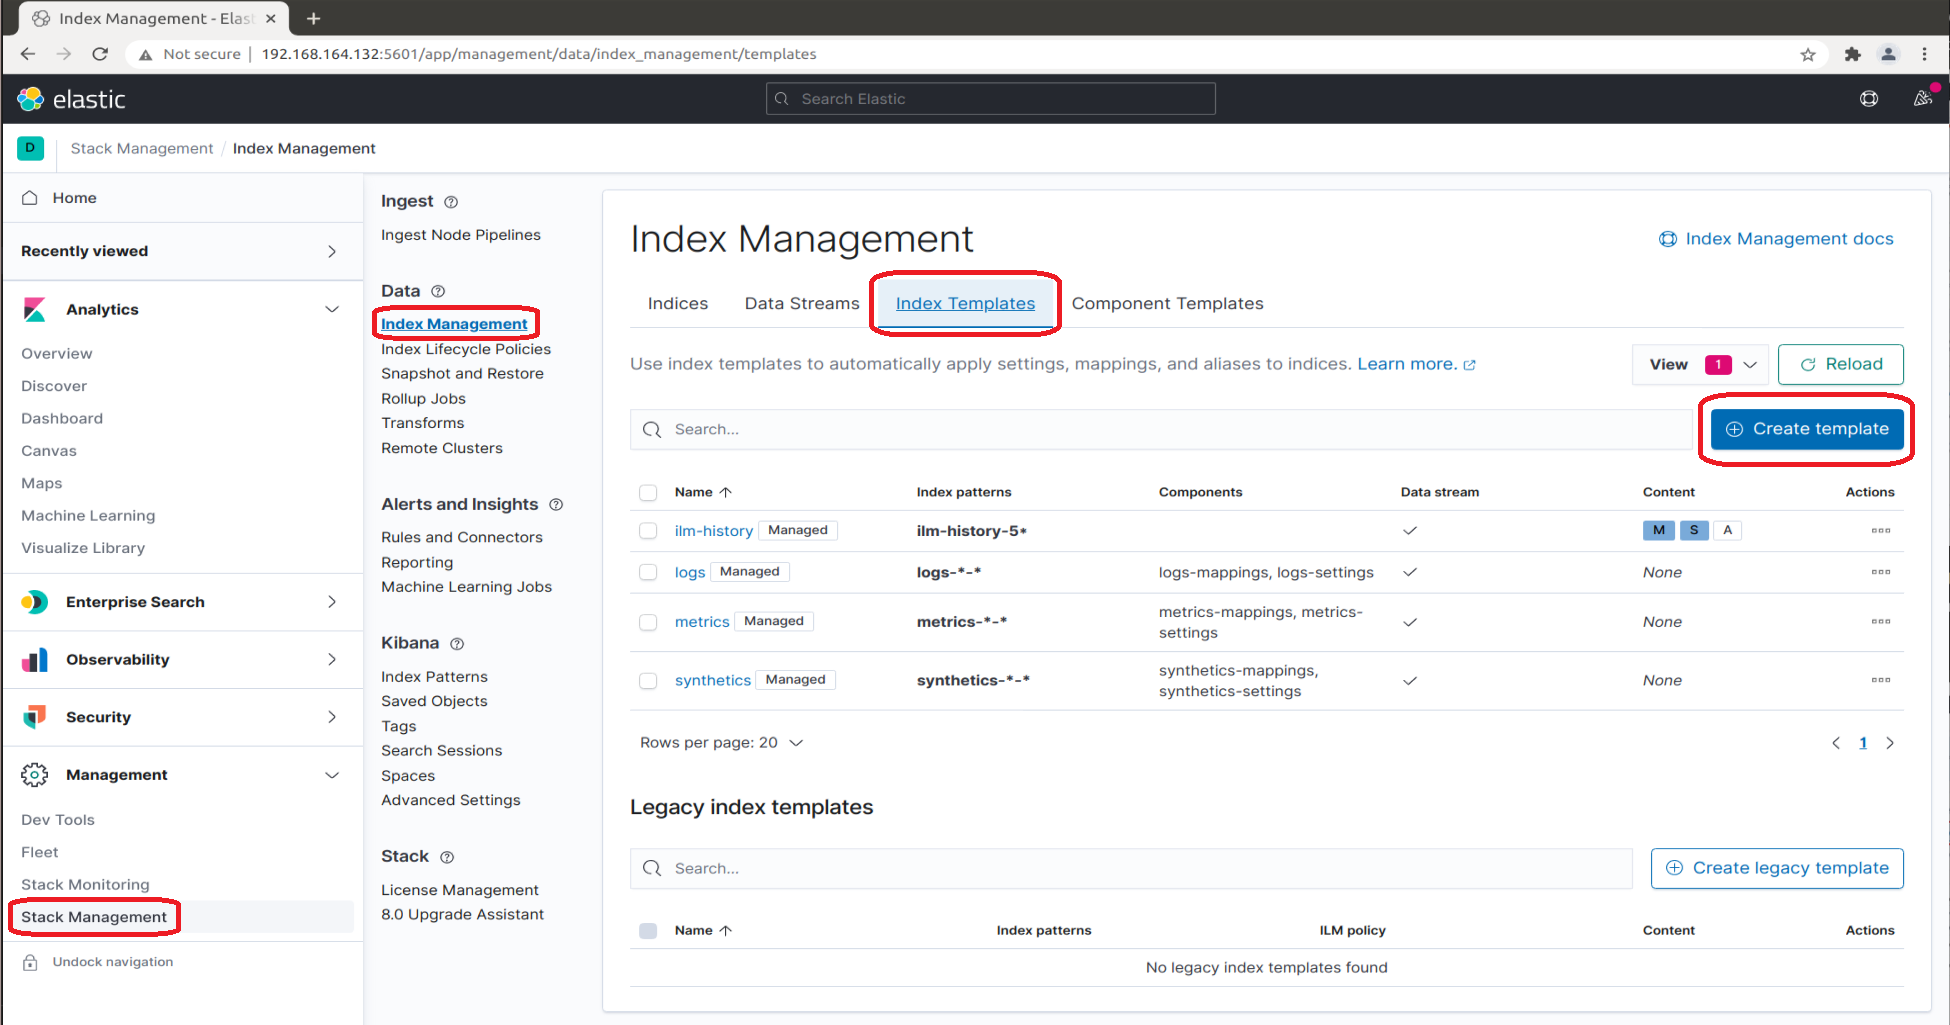Switch to the Component Templates tab
The width and height of the screenshot is (1950, 1025).
(x=1167, y=304)
